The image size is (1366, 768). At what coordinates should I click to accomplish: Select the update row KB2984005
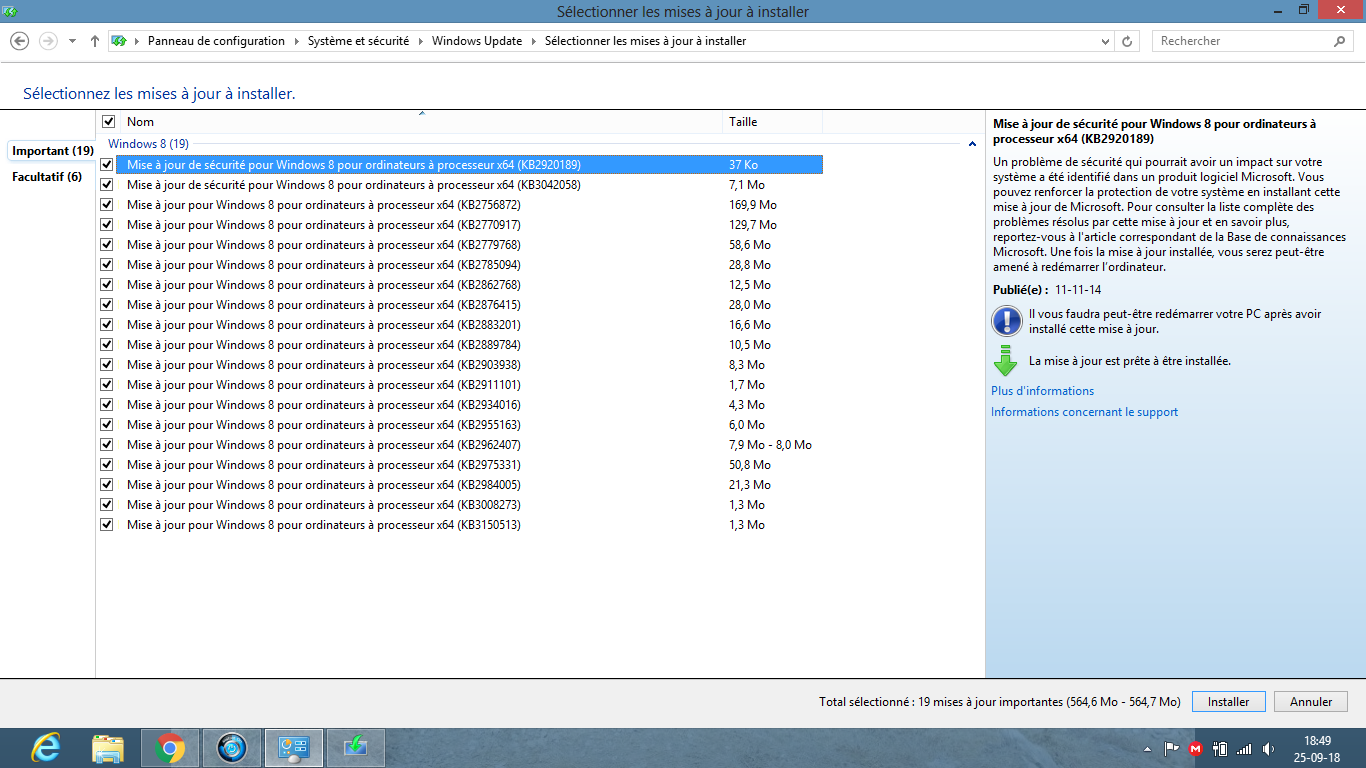click(x=469, y=484)
